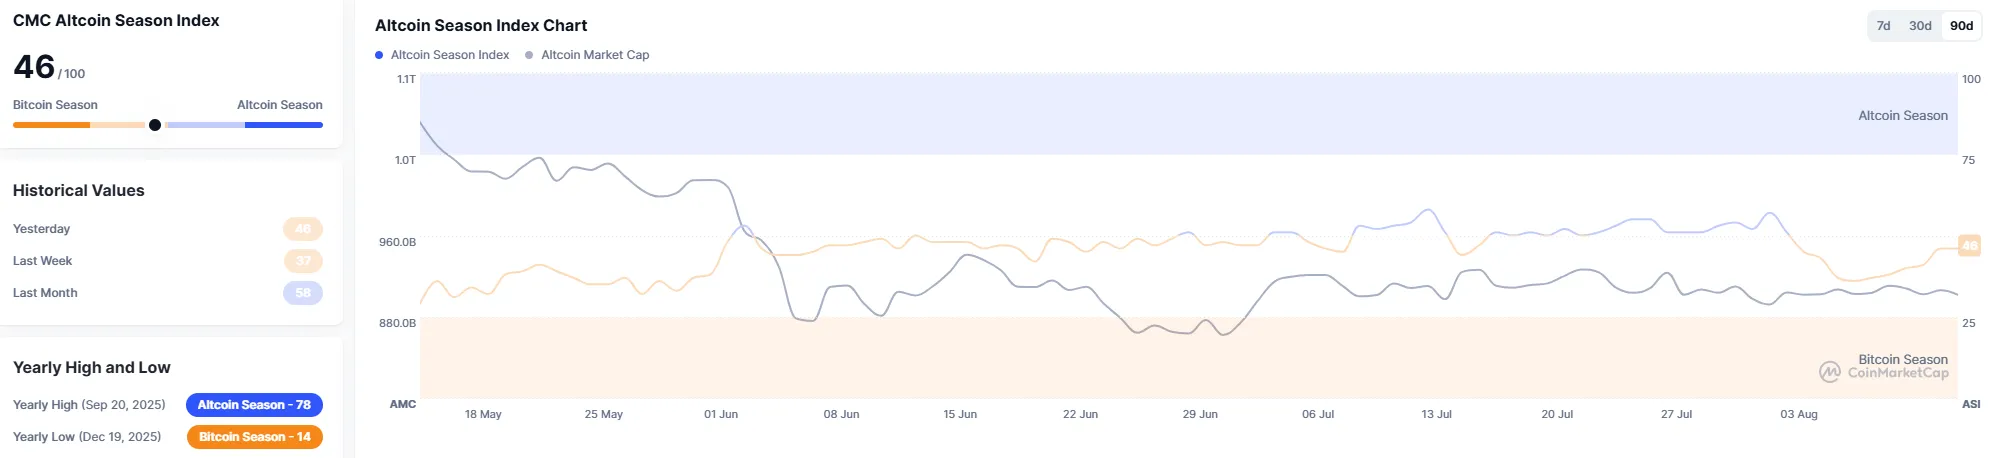Toggle the Altcoin Market Cap legend item
Screen dimensions: 1996x458
(x=587, y=55)
